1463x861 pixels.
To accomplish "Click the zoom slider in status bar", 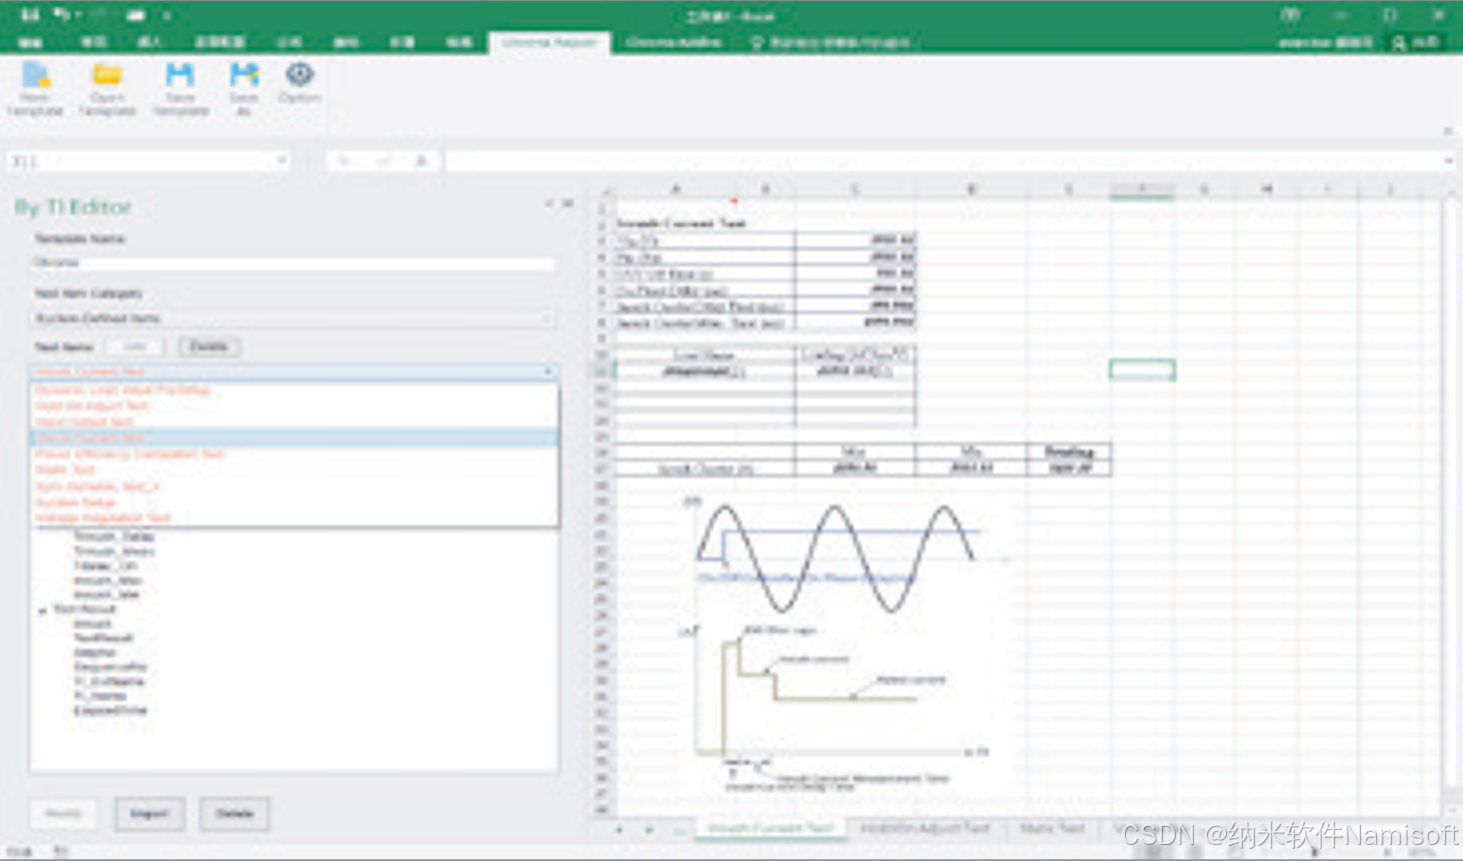I will pyautogui.click(x=1315, y=852).
